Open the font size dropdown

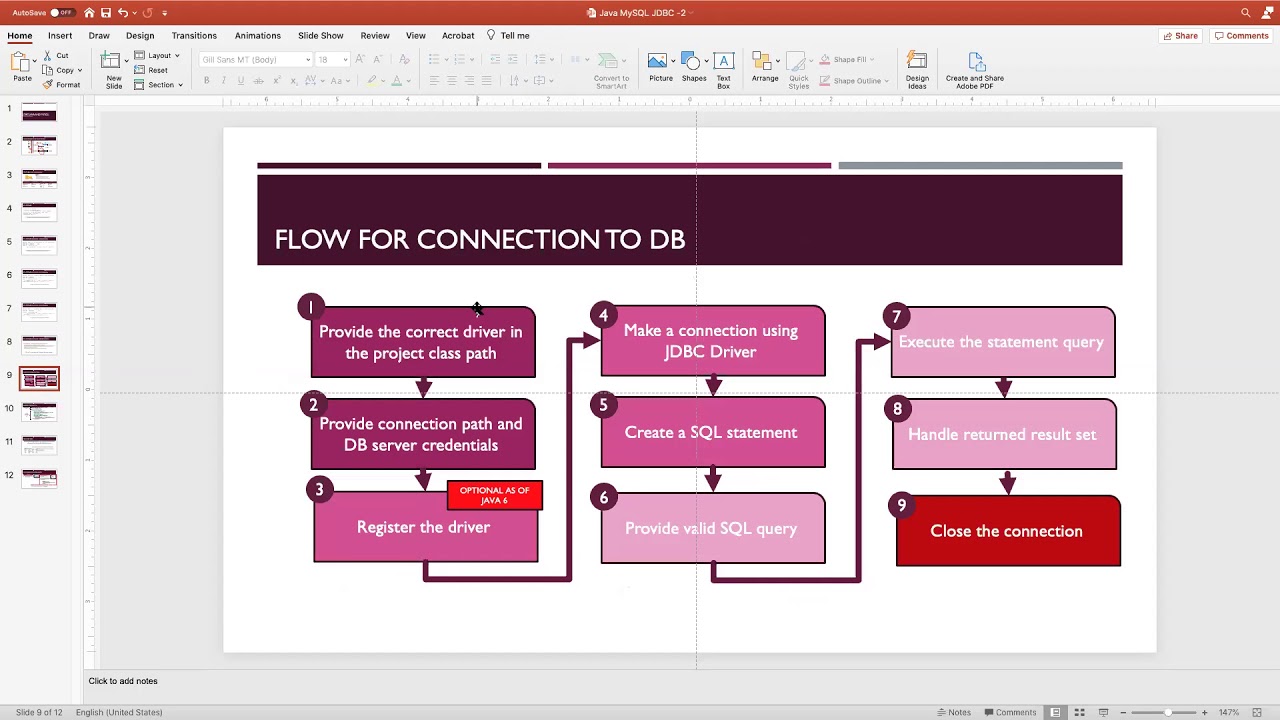click(331, 60)
